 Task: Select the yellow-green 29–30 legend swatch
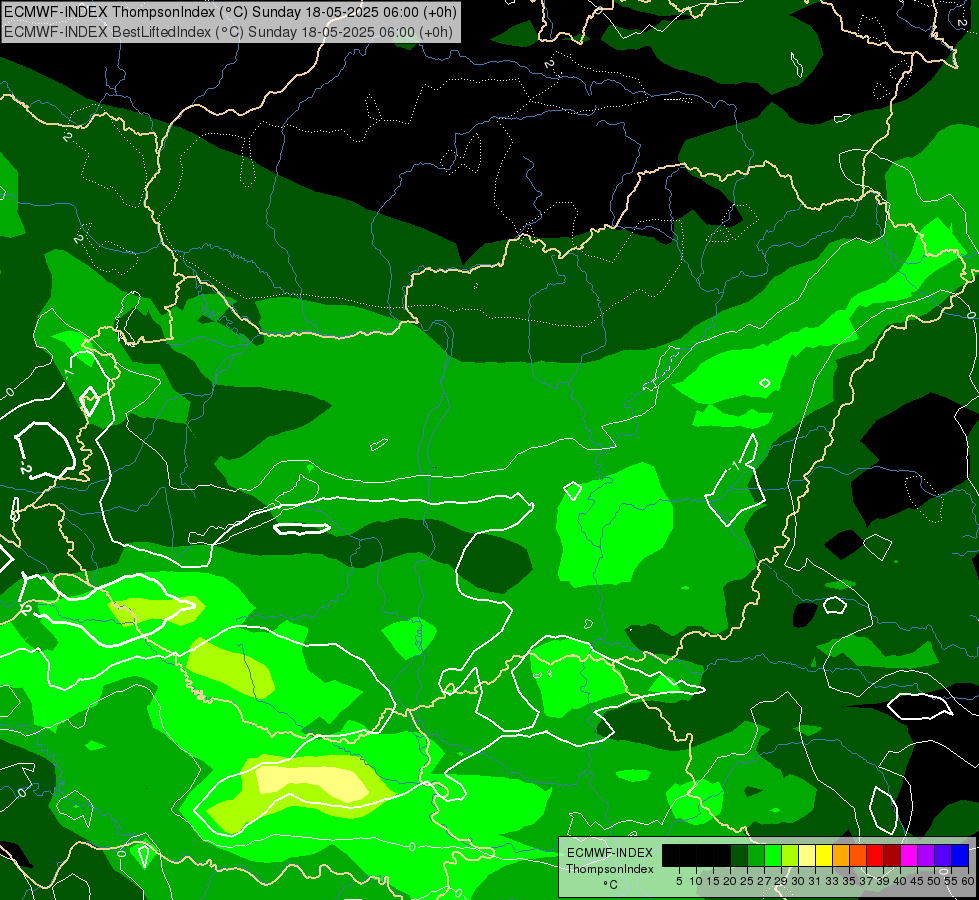[x=790, y=856]
